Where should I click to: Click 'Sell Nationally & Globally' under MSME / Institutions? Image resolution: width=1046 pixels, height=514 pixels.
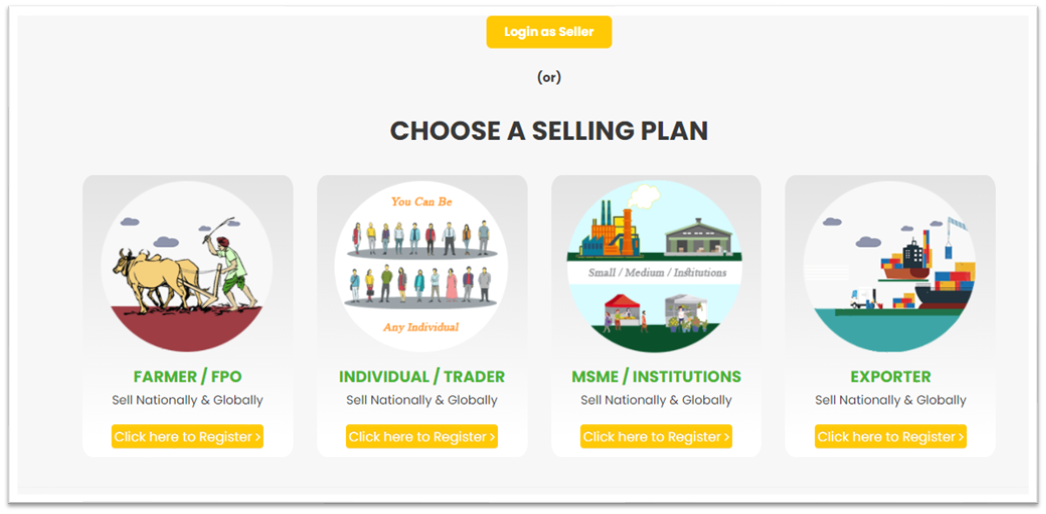coord(656,401)
